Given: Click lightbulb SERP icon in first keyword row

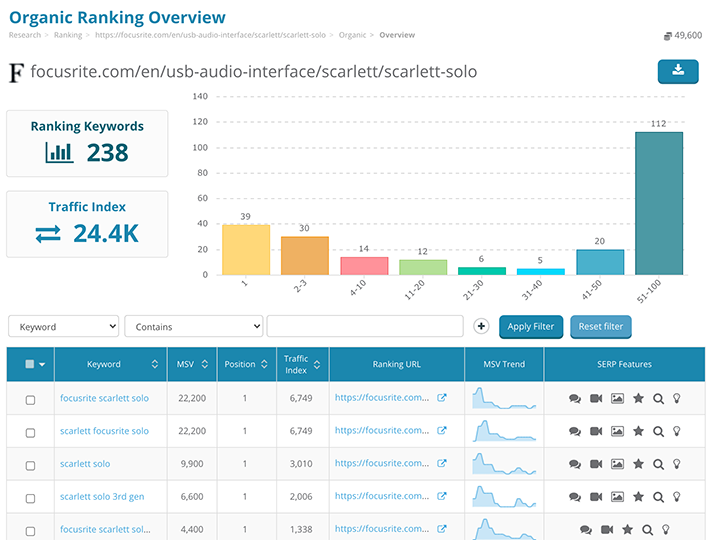Looking at the screenshot, I should pos(676,398).
